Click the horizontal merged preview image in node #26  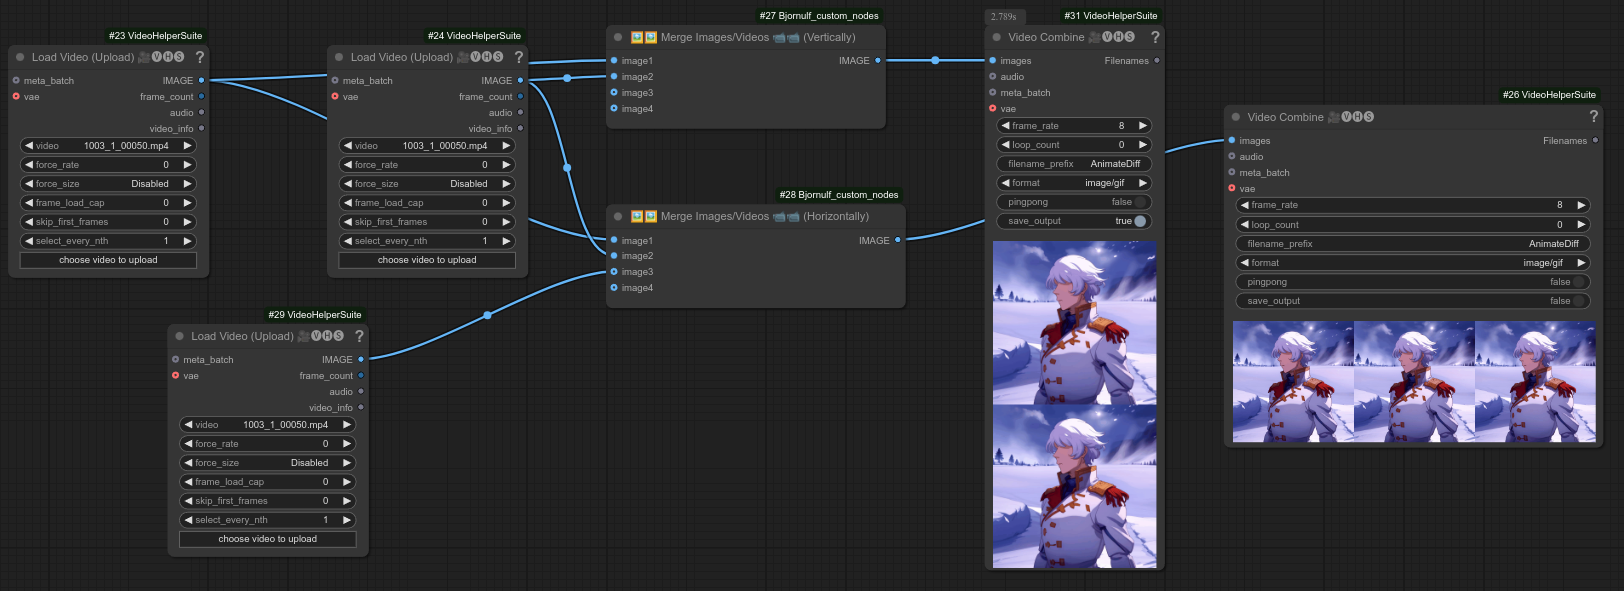point(1413,382)
